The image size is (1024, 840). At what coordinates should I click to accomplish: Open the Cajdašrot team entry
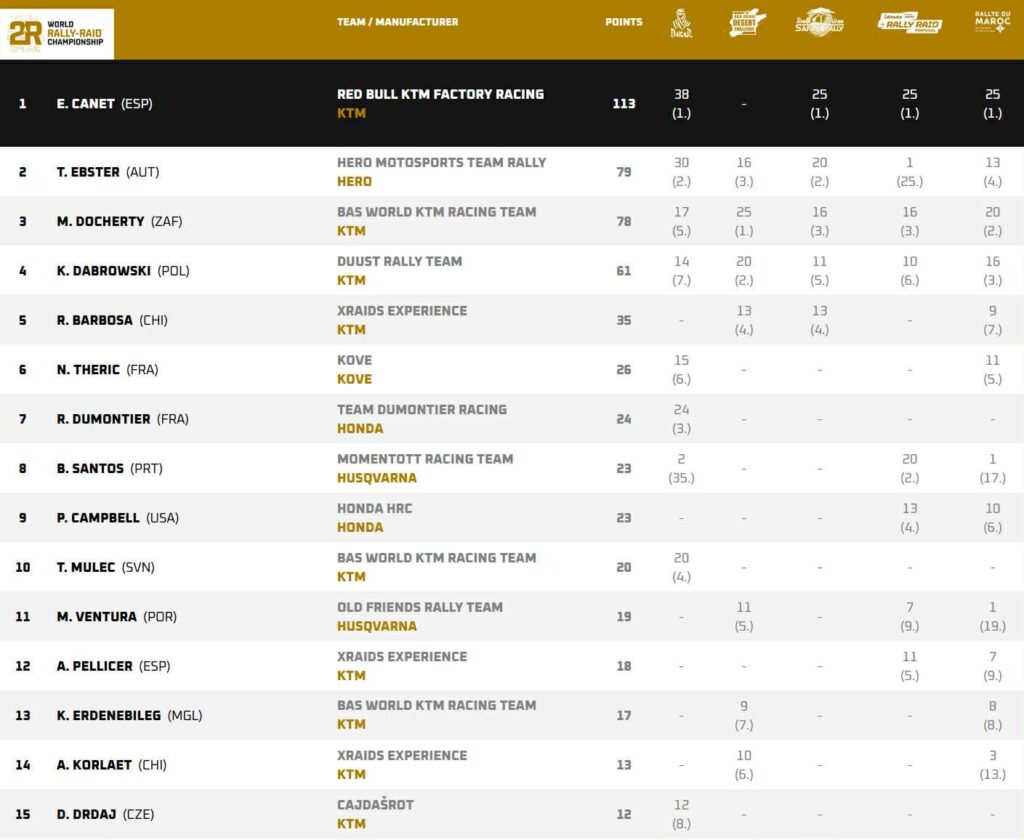tap(375, 804)
